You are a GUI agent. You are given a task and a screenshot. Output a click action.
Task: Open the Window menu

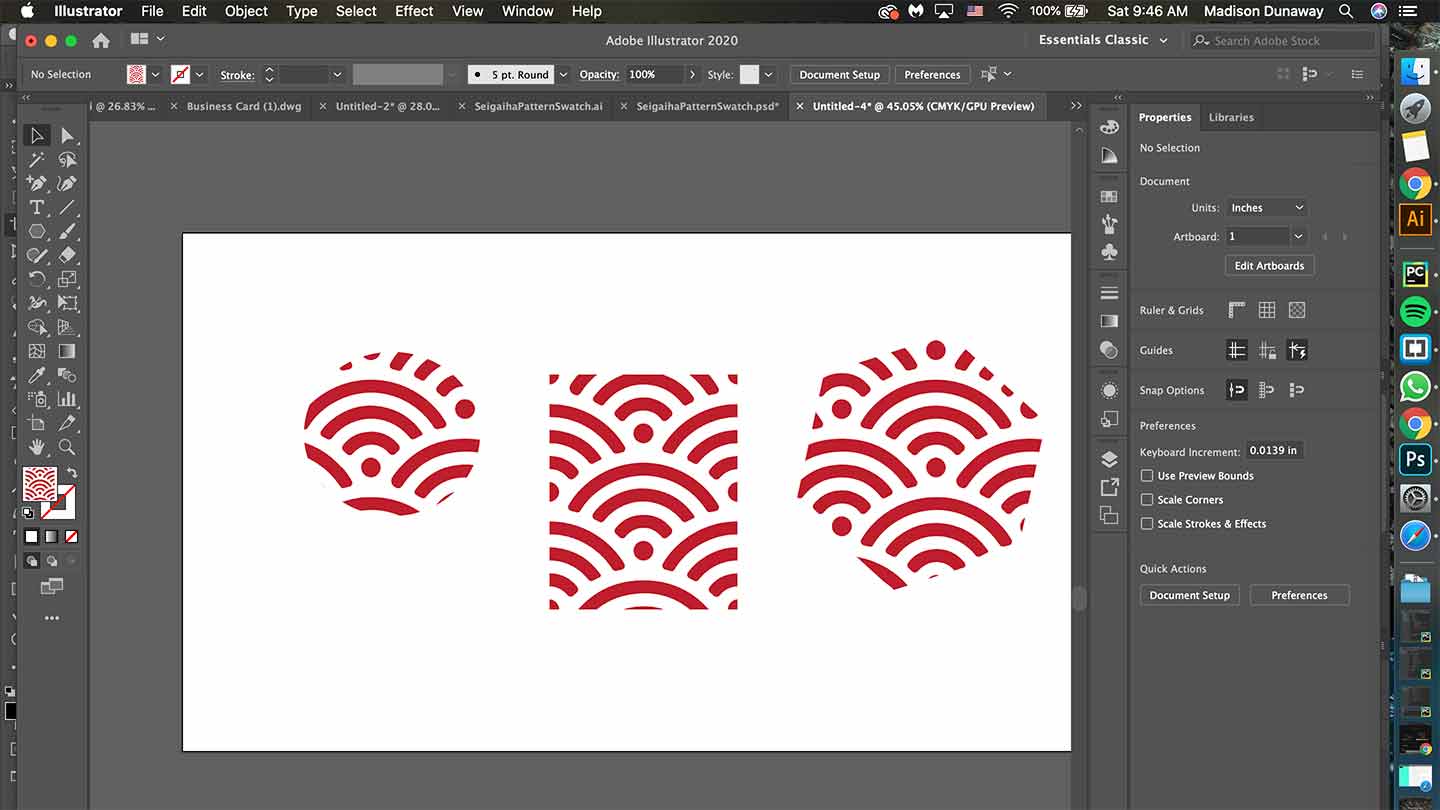pos(527,11)
